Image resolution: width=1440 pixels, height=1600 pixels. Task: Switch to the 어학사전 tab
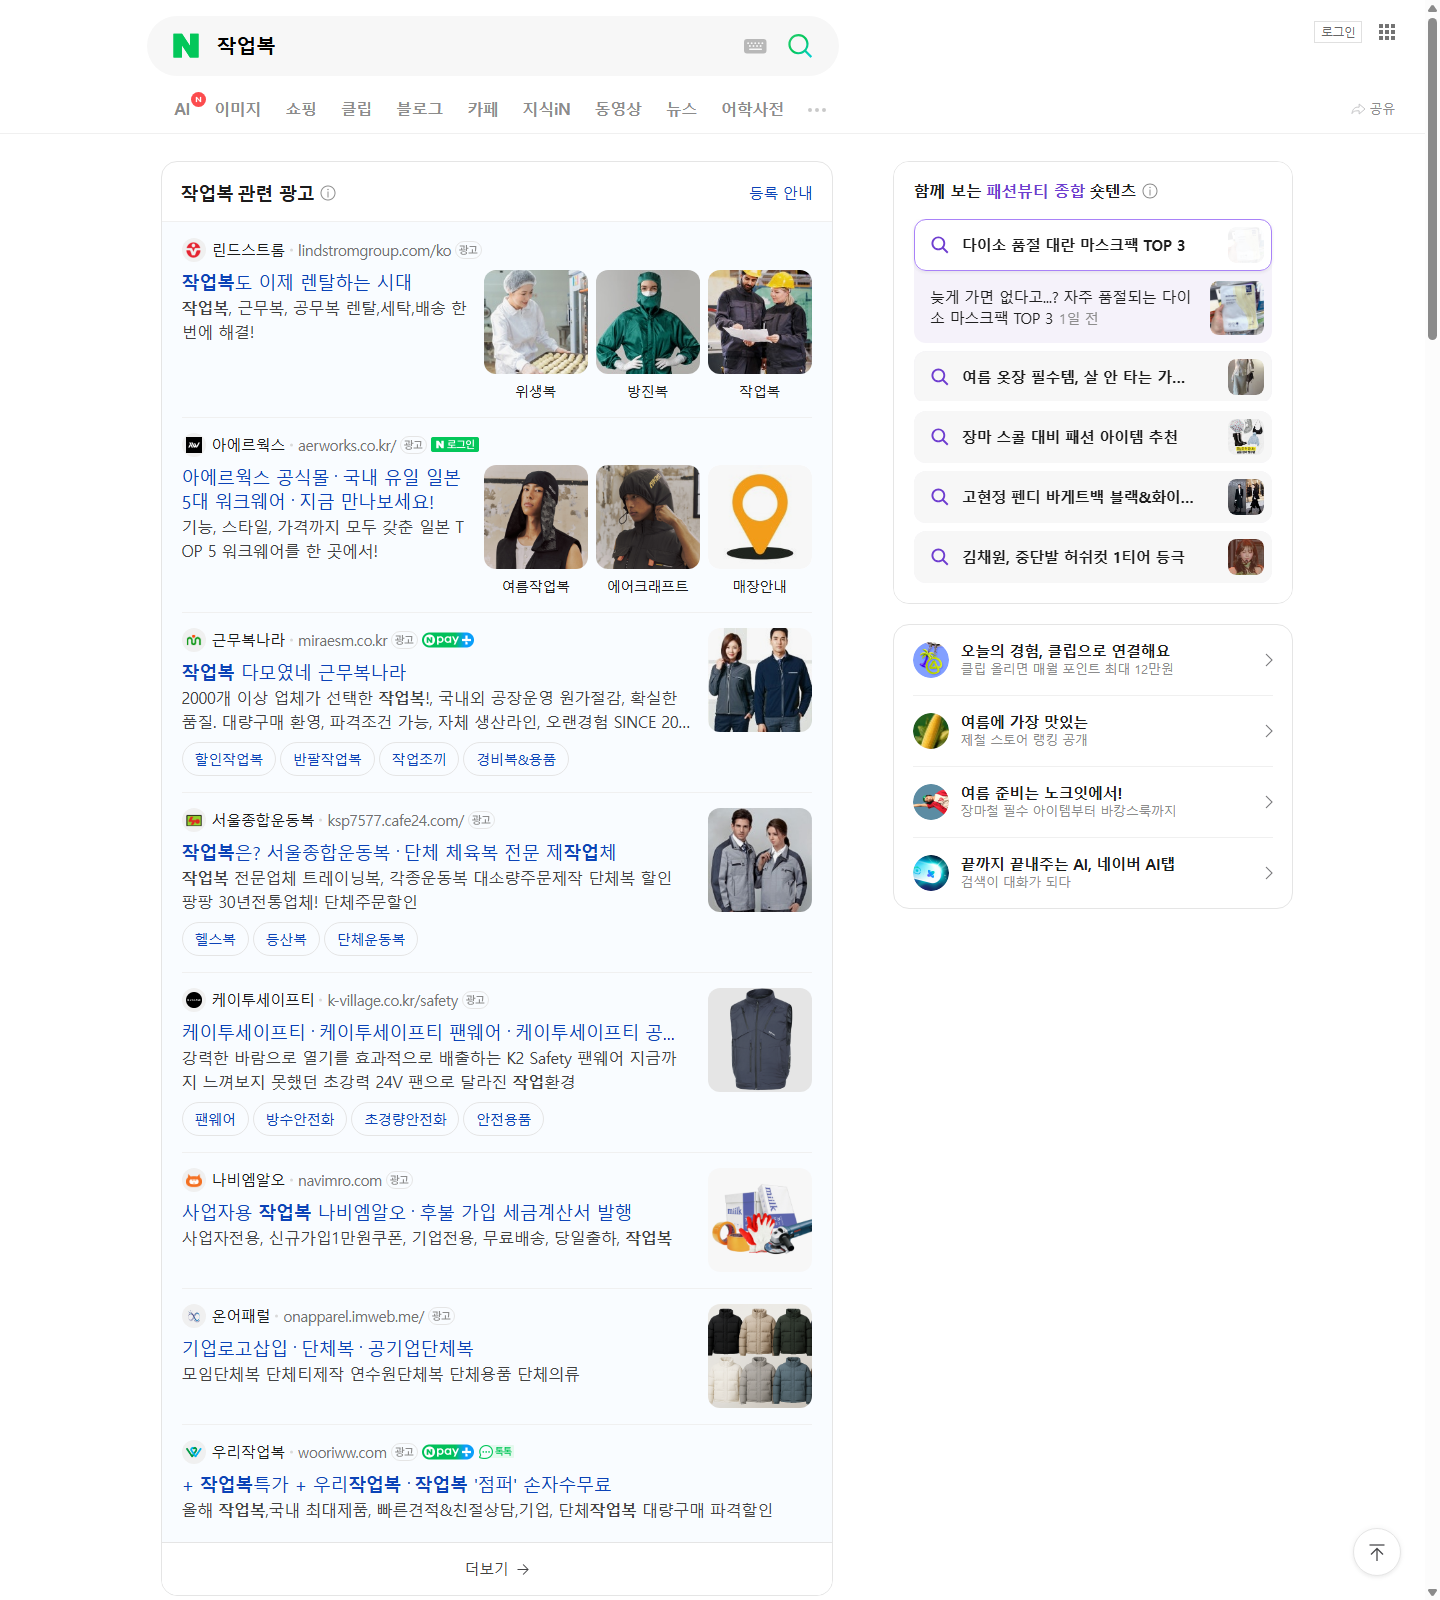tap(753, 109)
